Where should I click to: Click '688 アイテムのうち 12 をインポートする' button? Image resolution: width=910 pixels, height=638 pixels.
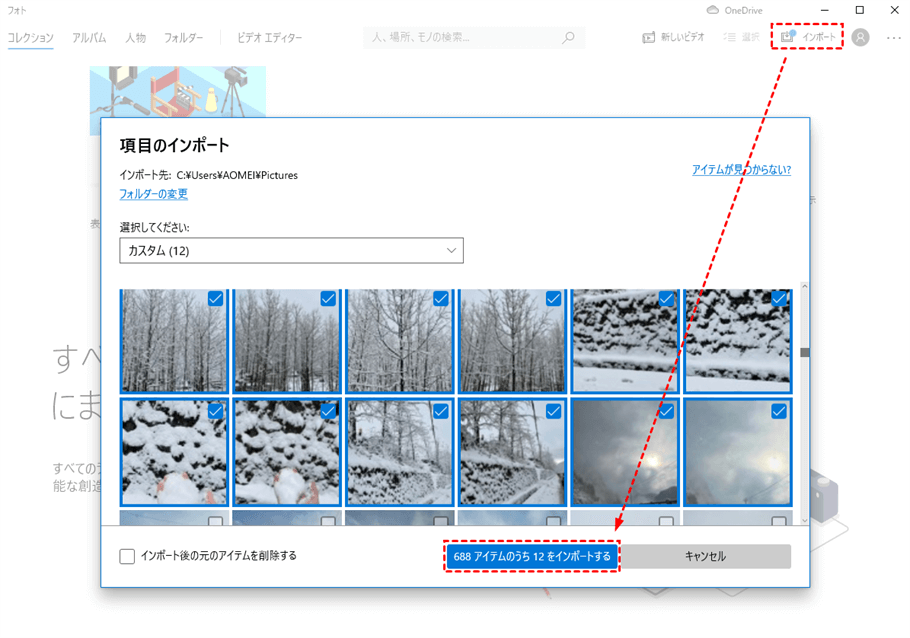(532, 557)
